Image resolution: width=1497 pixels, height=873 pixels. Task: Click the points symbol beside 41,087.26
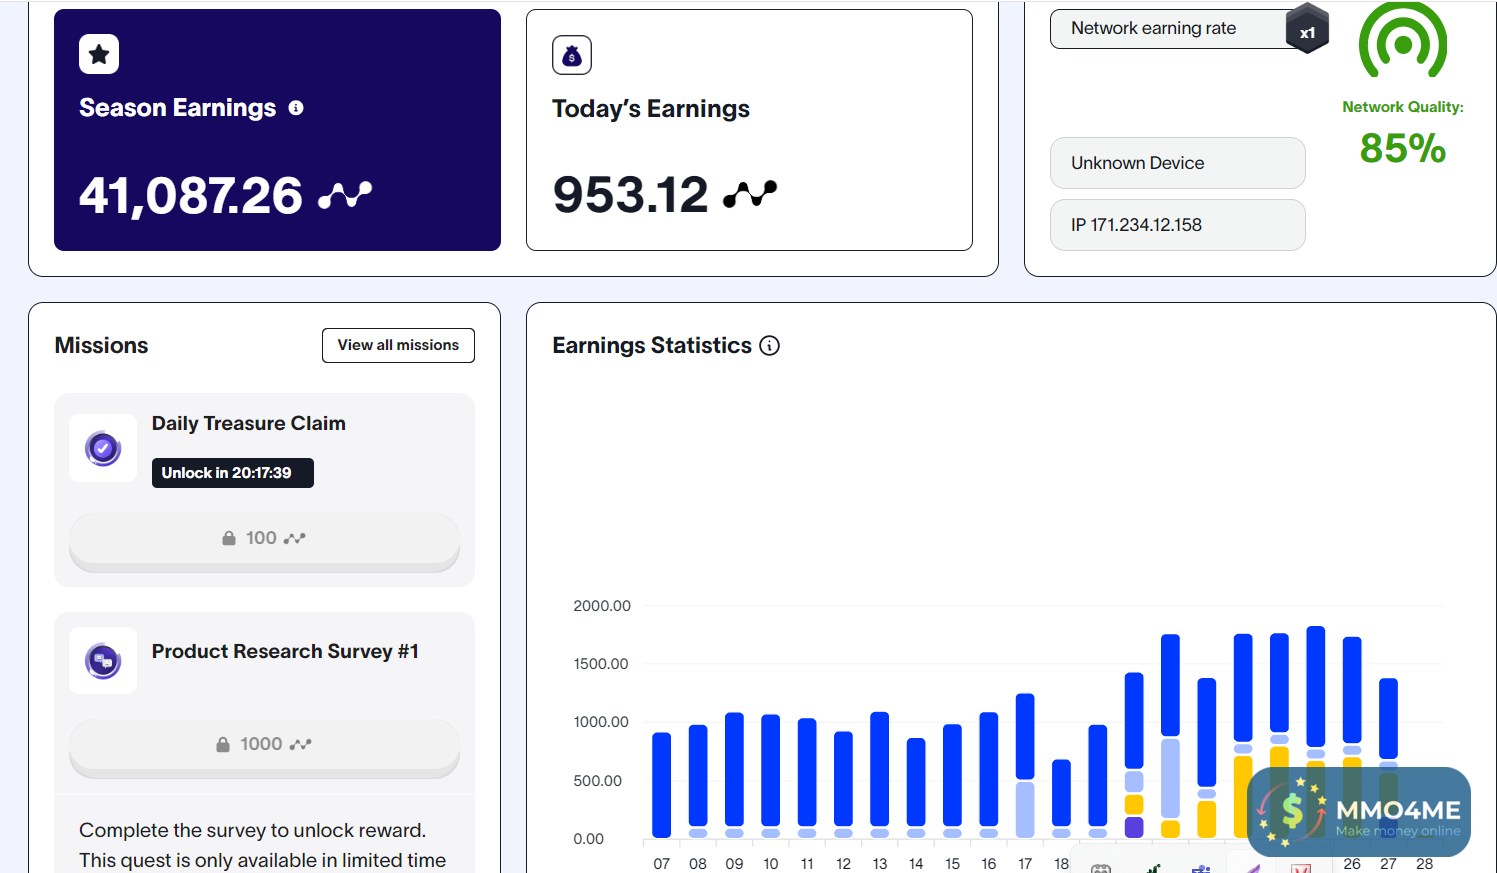pos(345,194)
